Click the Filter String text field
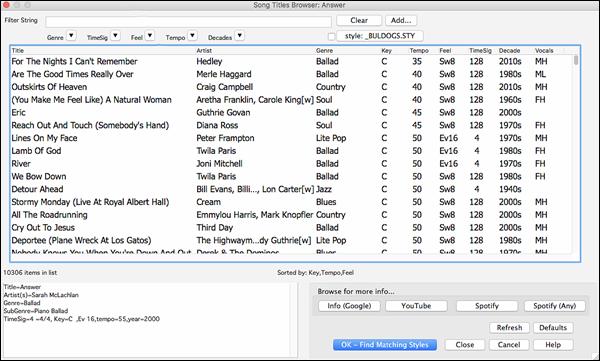Screen dimensions: 600x361 [188, 21]
